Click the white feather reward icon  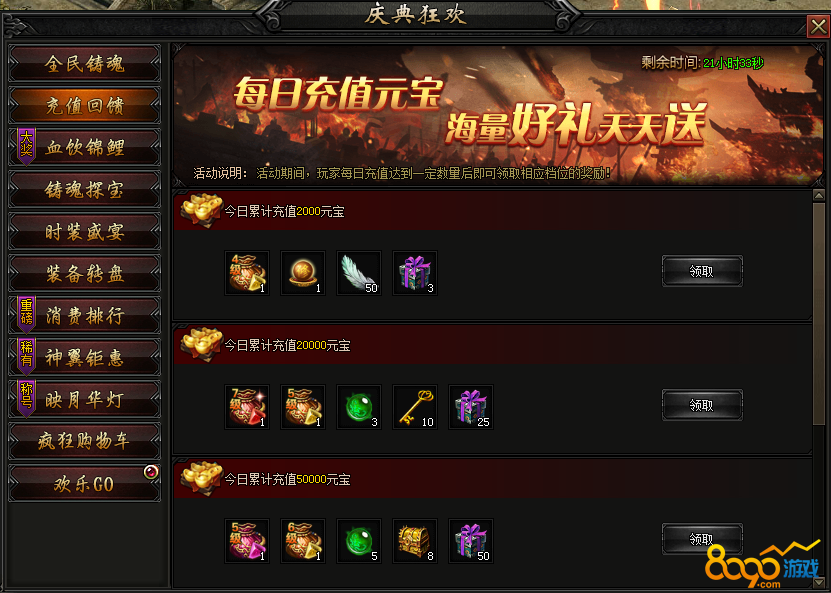coord(359,273)
